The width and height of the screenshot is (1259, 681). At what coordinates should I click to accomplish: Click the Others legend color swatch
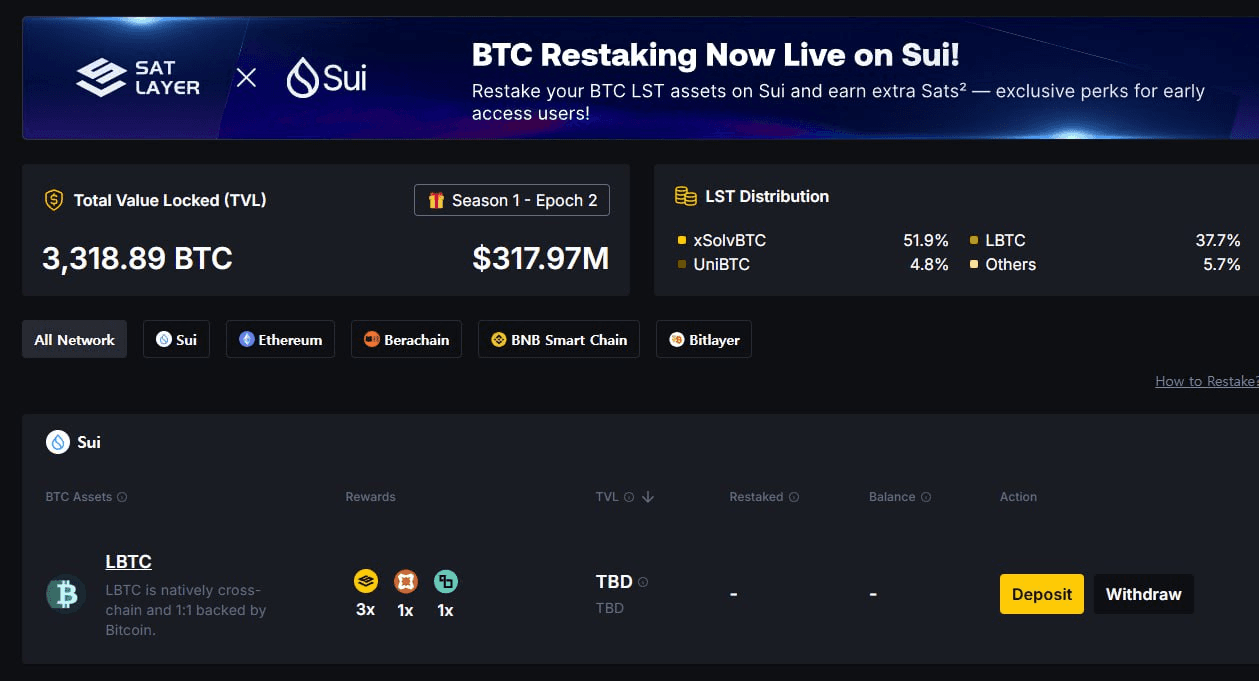974,264
